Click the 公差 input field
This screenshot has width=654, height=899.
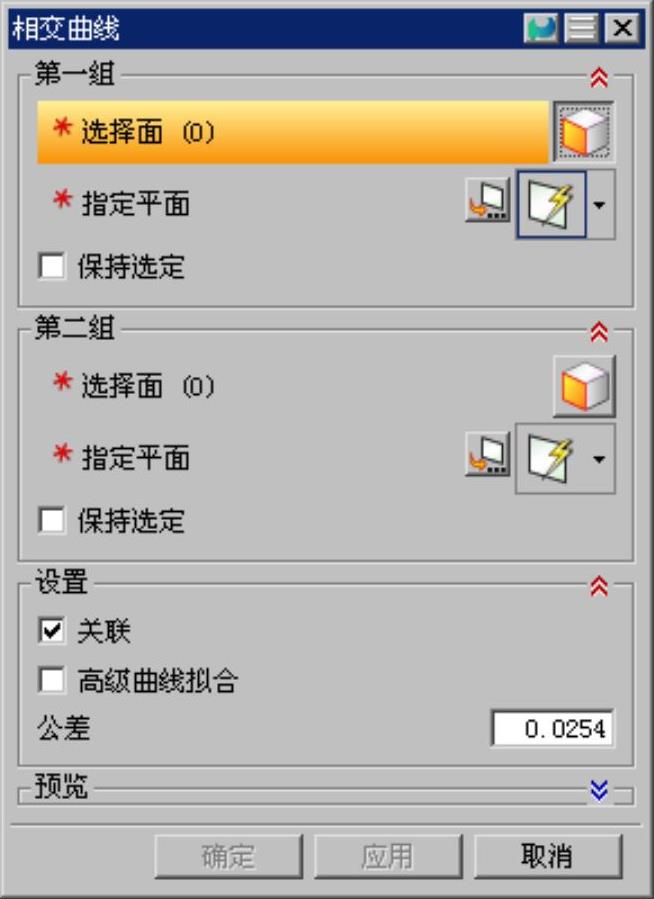pos(553,728)
